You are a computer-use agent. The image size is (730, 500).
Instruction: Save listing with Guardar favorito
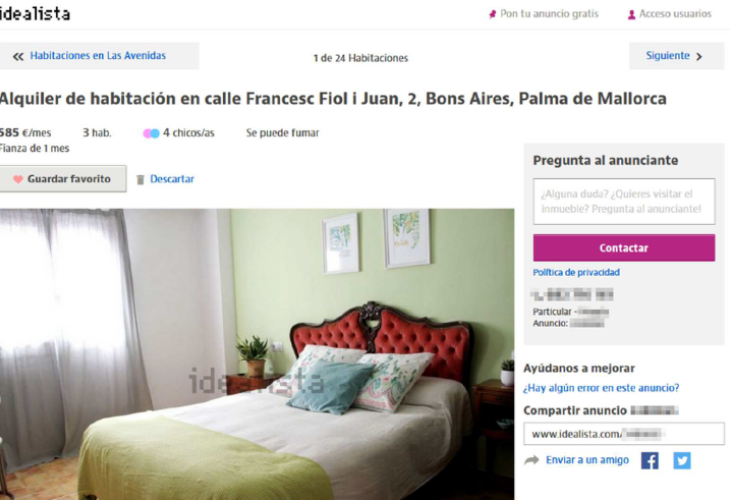(63, 179)
